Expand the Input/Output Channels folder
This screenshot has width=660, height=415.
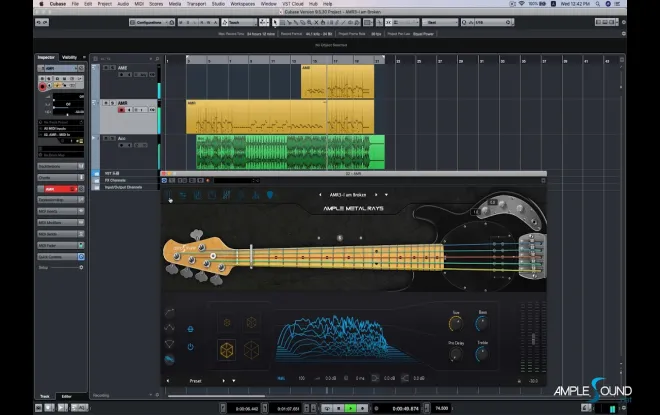click(x=96, y=187)
